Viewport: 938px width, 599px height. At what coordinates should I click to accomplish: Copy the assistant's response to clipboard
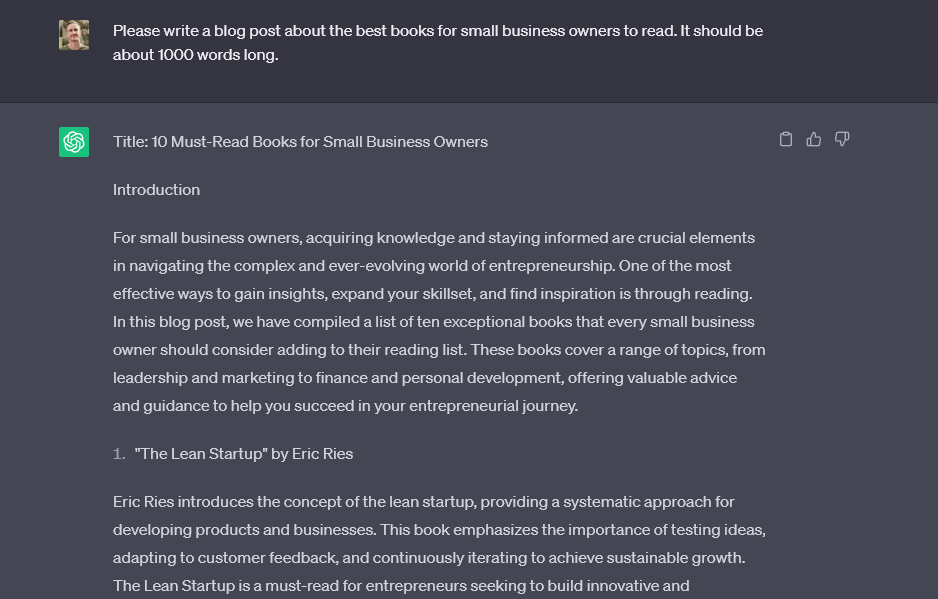tap(786, 139)
